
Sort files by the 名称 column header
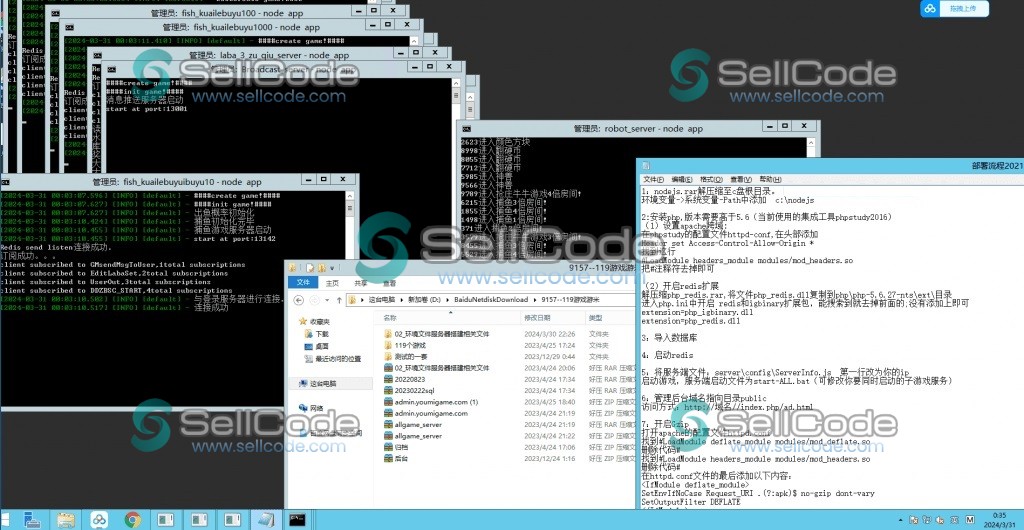pos(390,318)
